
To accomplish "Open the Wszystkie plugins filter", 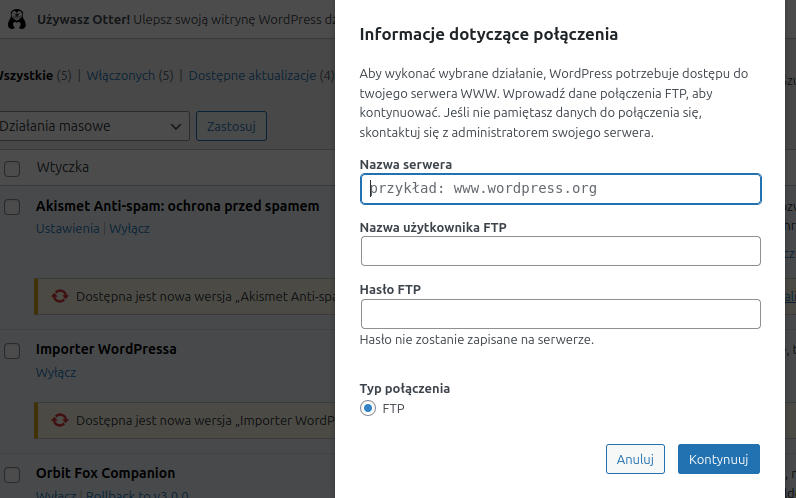I will 24,75.
